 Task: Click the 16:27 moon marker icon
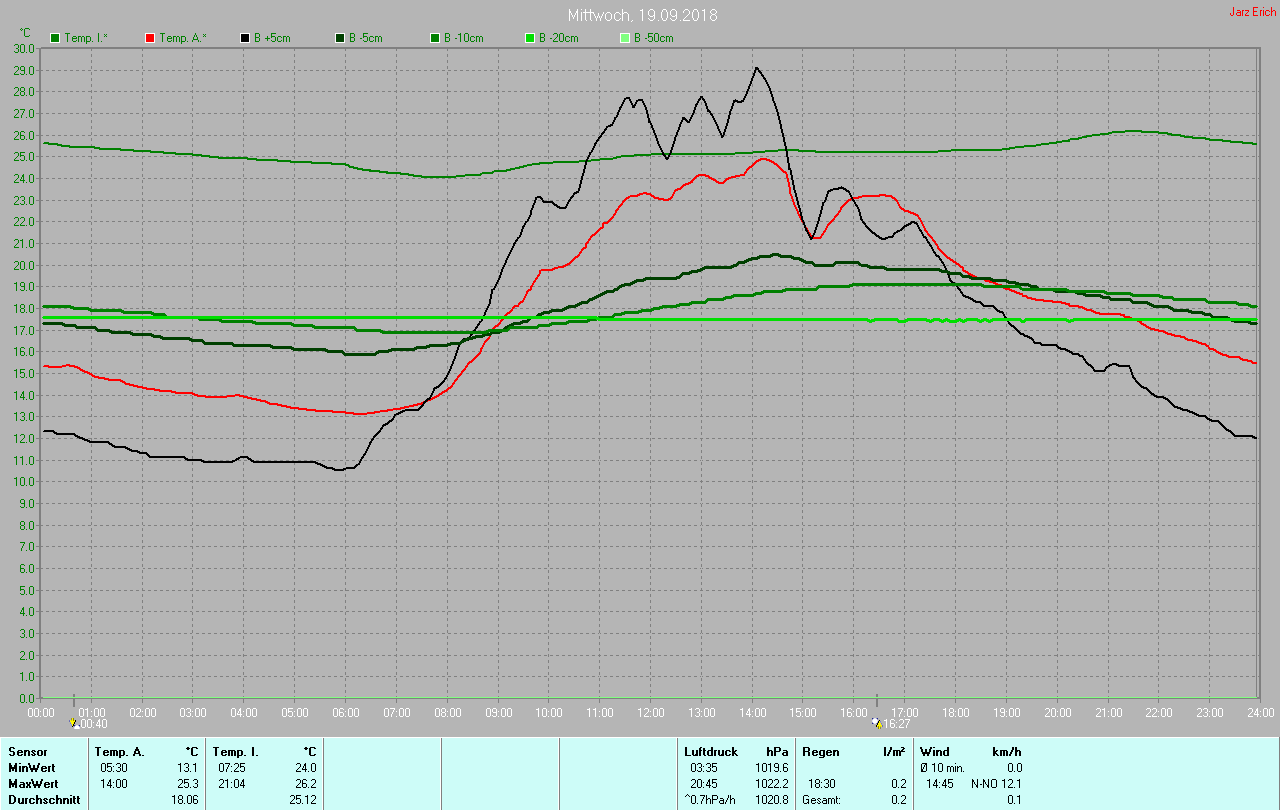(877, 723)
